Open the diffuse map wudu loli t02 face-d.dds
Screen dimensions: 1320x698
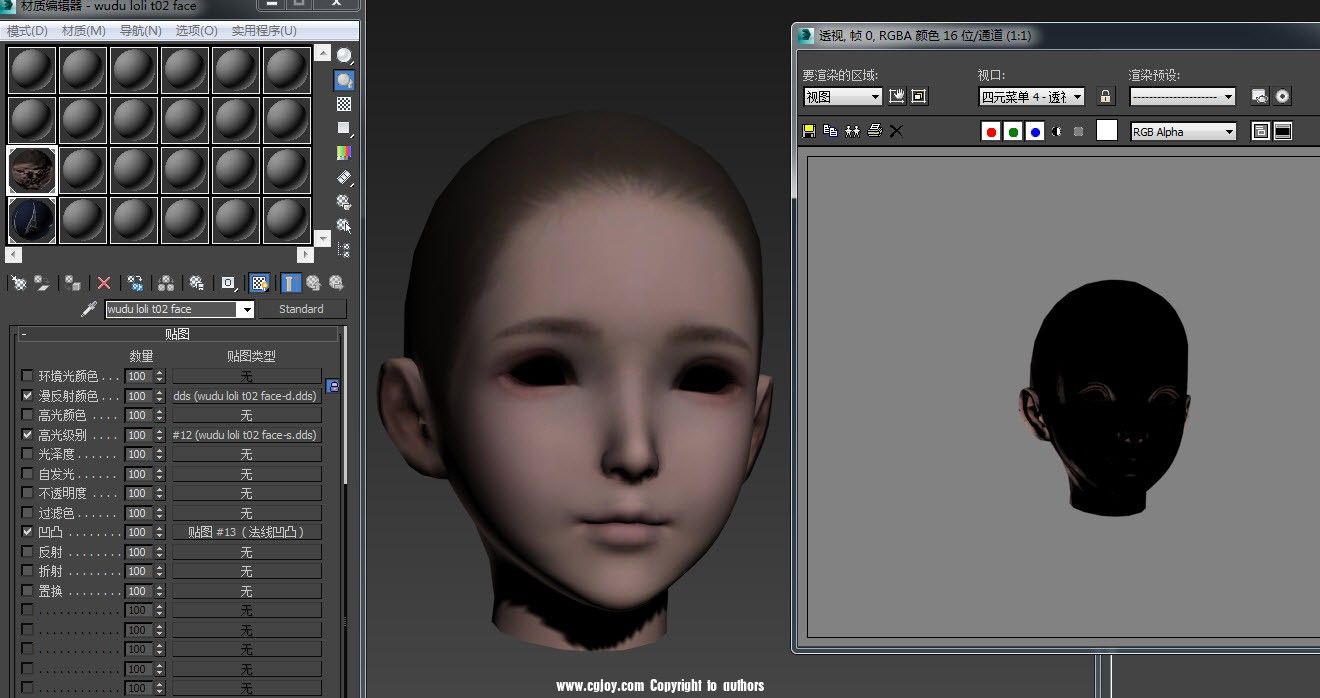(246, 396)
